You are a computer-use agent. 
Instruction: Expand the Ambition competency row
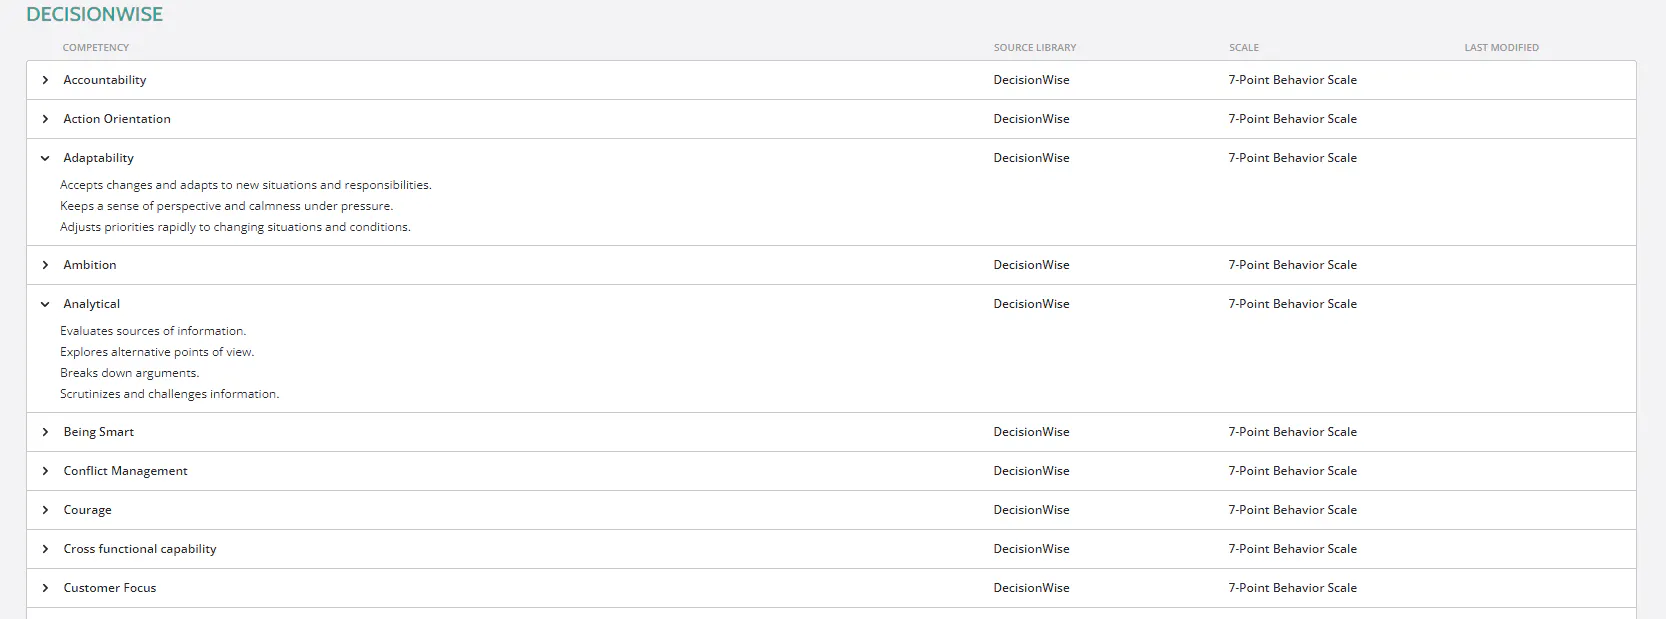point(45,265)
